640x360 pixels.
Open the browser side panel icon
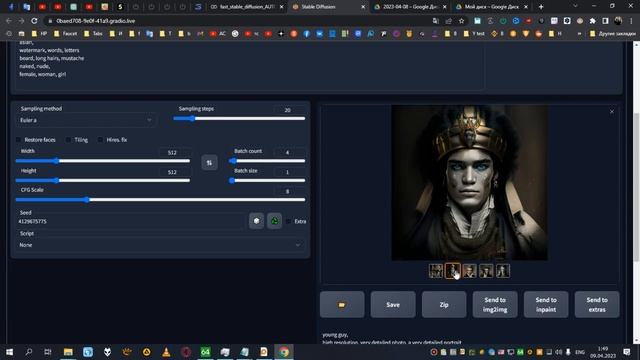(x=605, y=21)
